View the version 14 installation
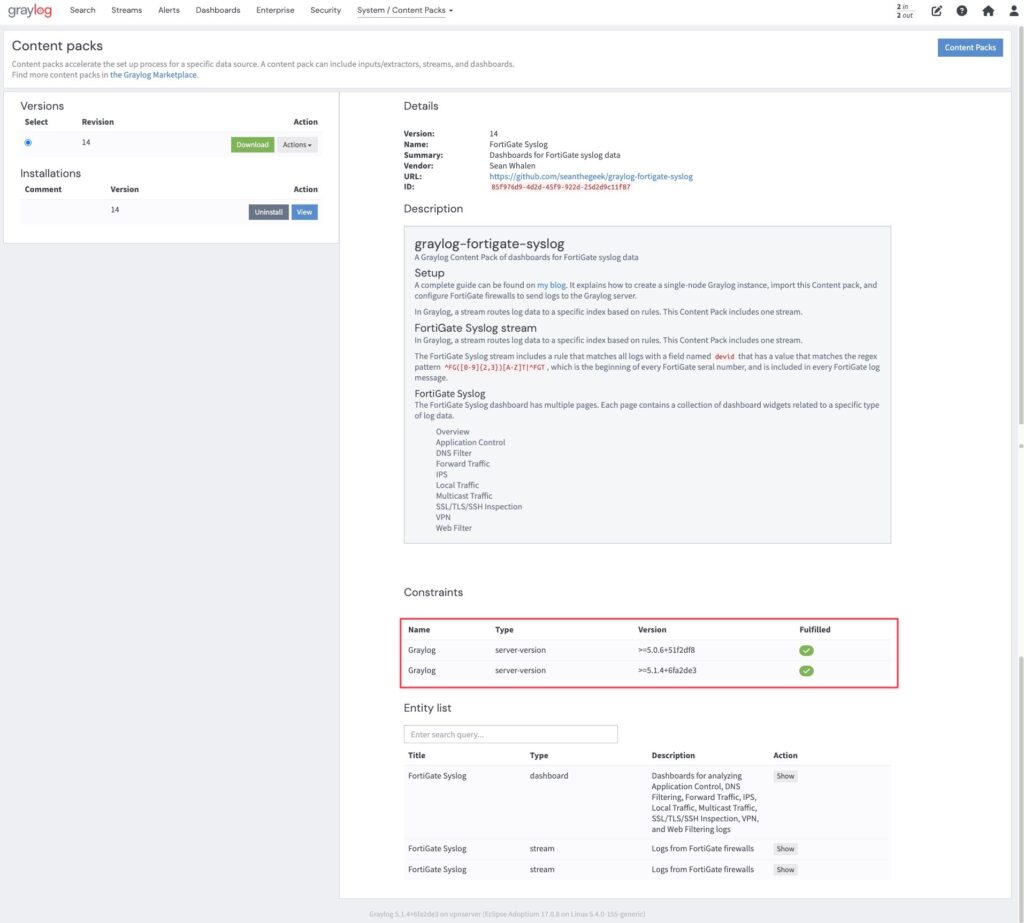Image resolution: width=1024 pixels, height=923 pixels. point(304,212)
